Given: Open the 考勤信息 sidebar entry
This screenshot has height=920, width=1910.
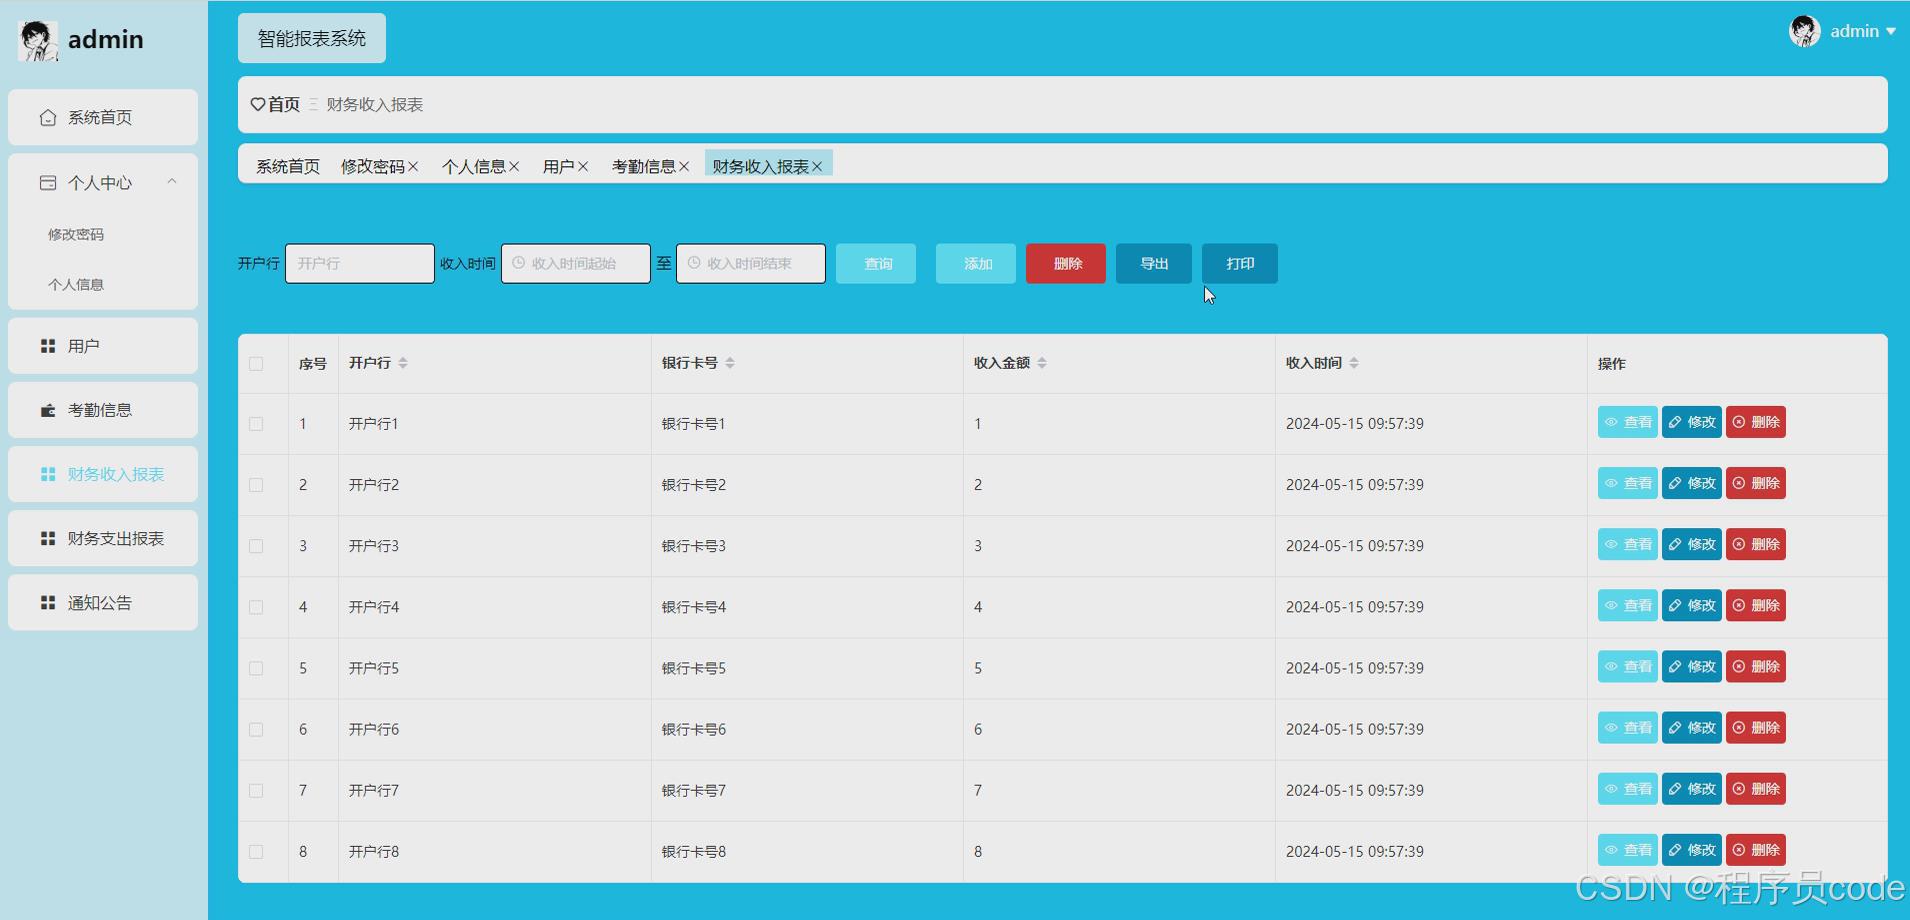Looking at the screenshot, I should [x=100, y=409].
